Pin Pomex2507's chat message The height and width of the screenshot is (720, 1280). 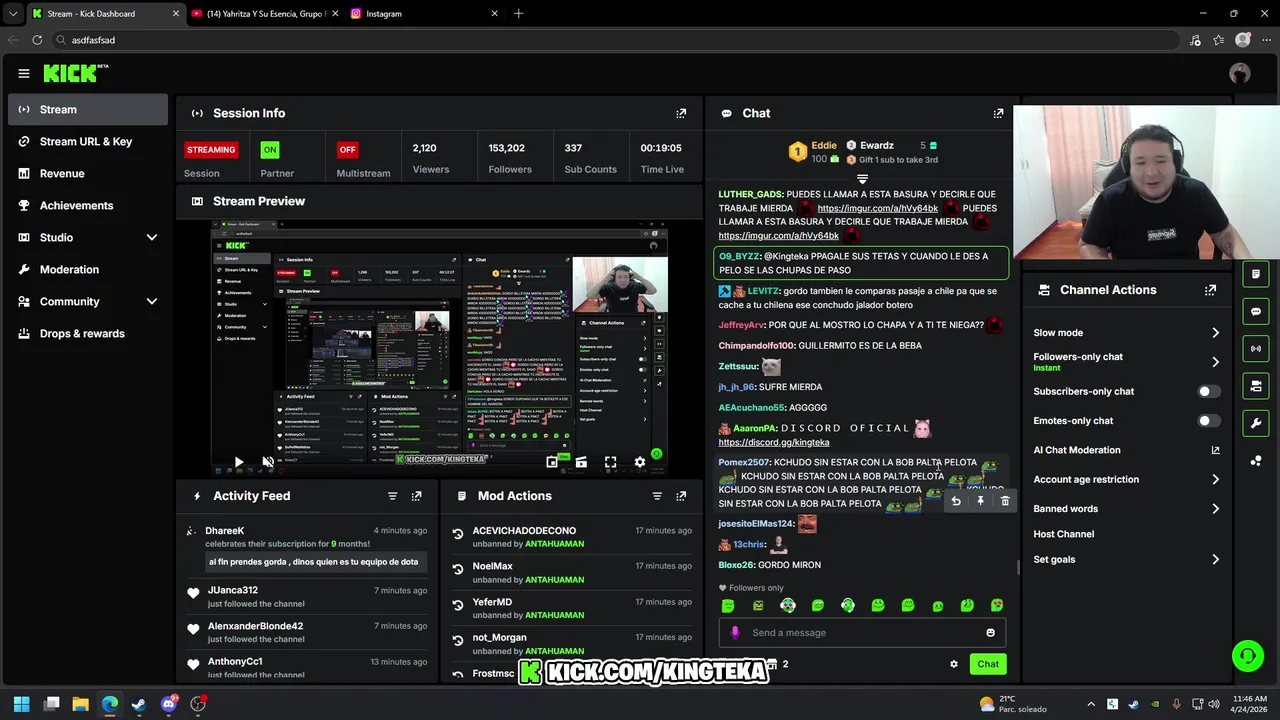(x=981, y=501)
